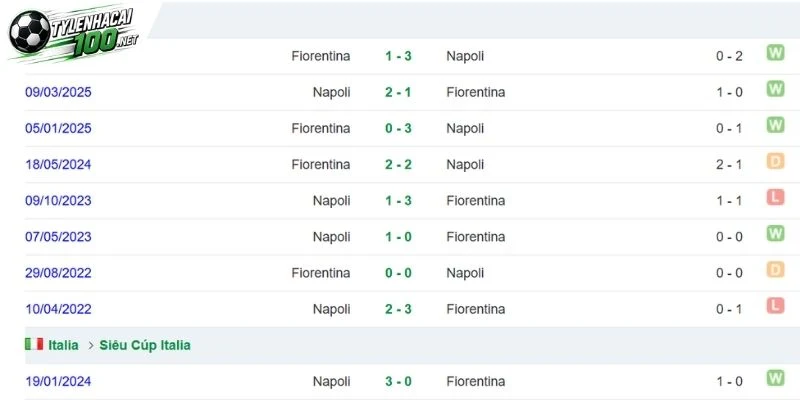Click the L badge on 10/04/2022 row
This screenshot has height=400, width=800.
point(775,306)
